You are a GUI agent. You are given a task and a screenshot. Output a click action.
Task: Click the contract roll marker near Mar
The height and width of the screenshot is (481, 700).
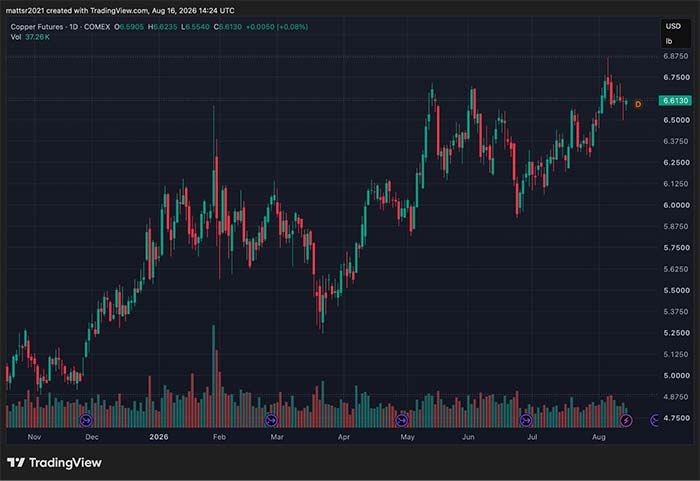271,420
